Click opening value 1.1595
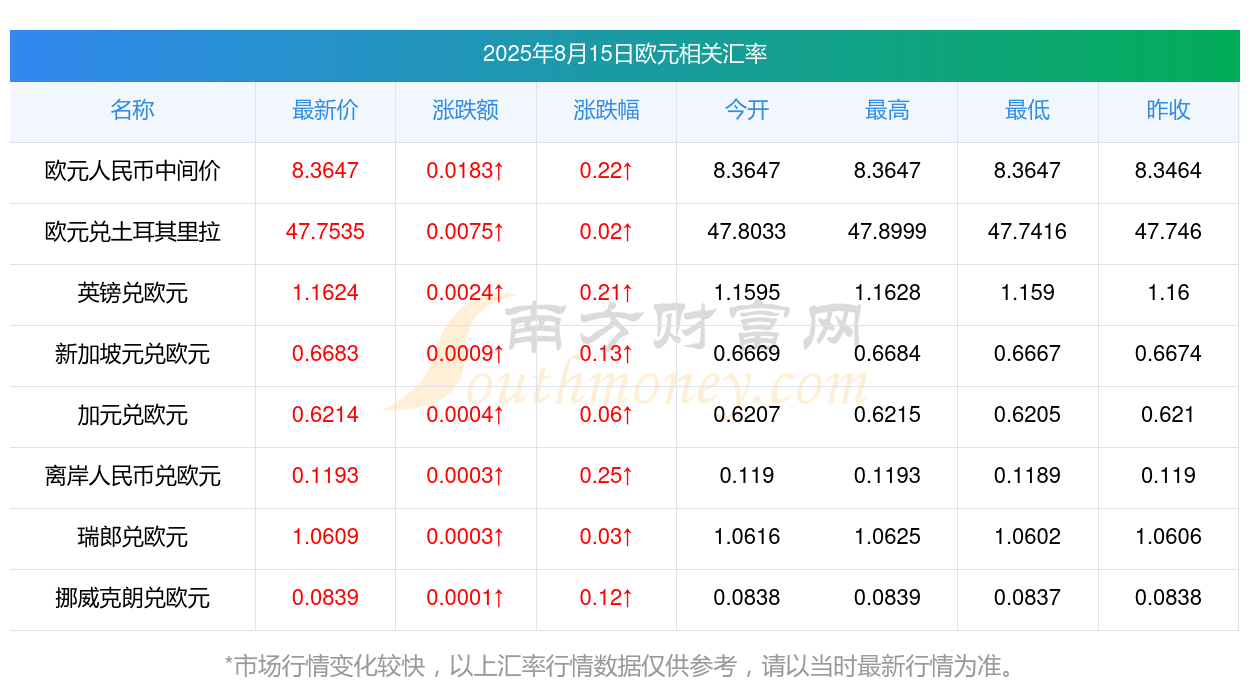This screenshot has width=1250, height=698. 747,293
